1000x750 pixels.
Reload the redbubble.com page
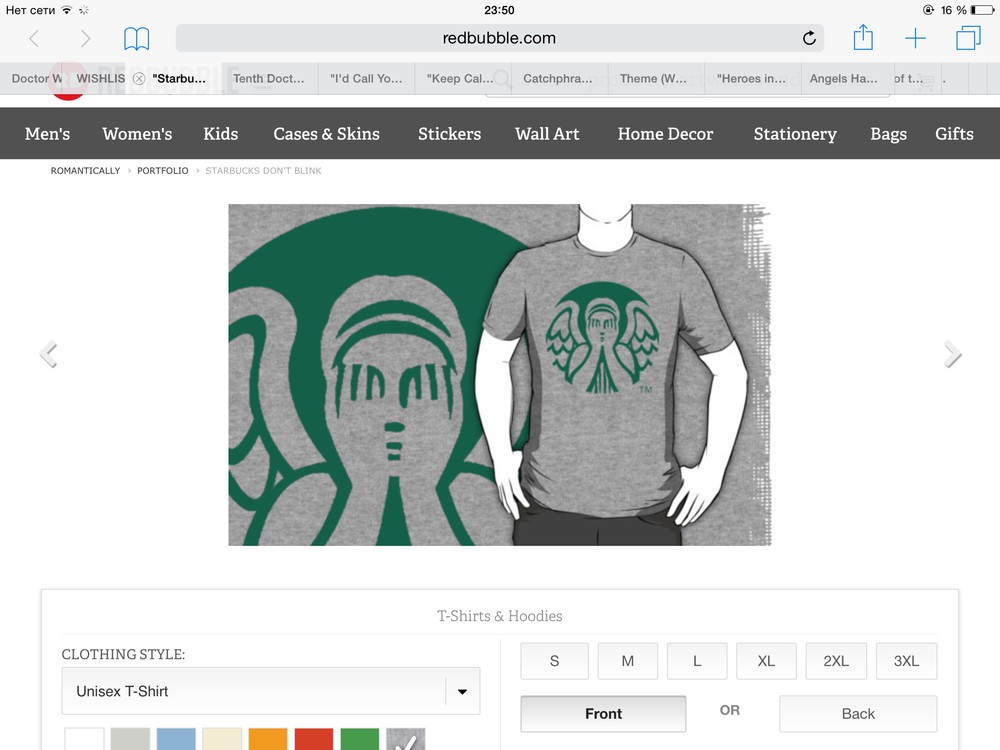809,38
